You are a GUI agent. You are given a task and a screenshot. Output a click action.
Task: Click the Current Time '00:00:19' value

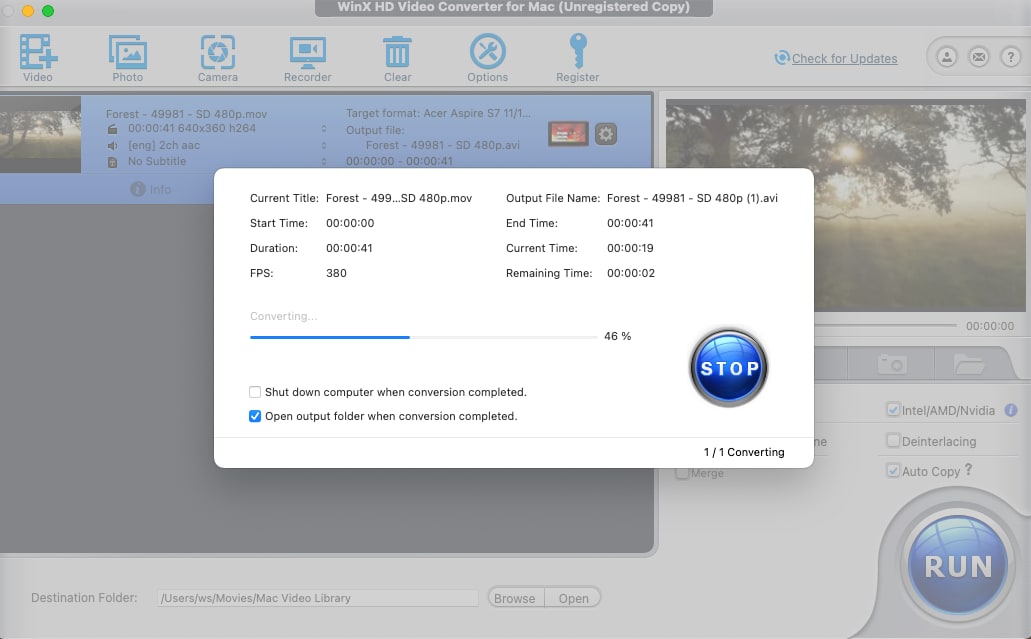point(630,248)
